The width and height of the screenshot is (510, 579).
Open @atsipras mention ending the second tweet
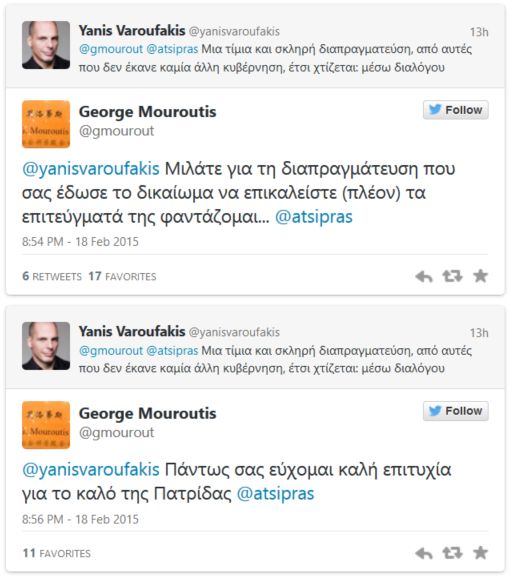click(x=275, y=494)
